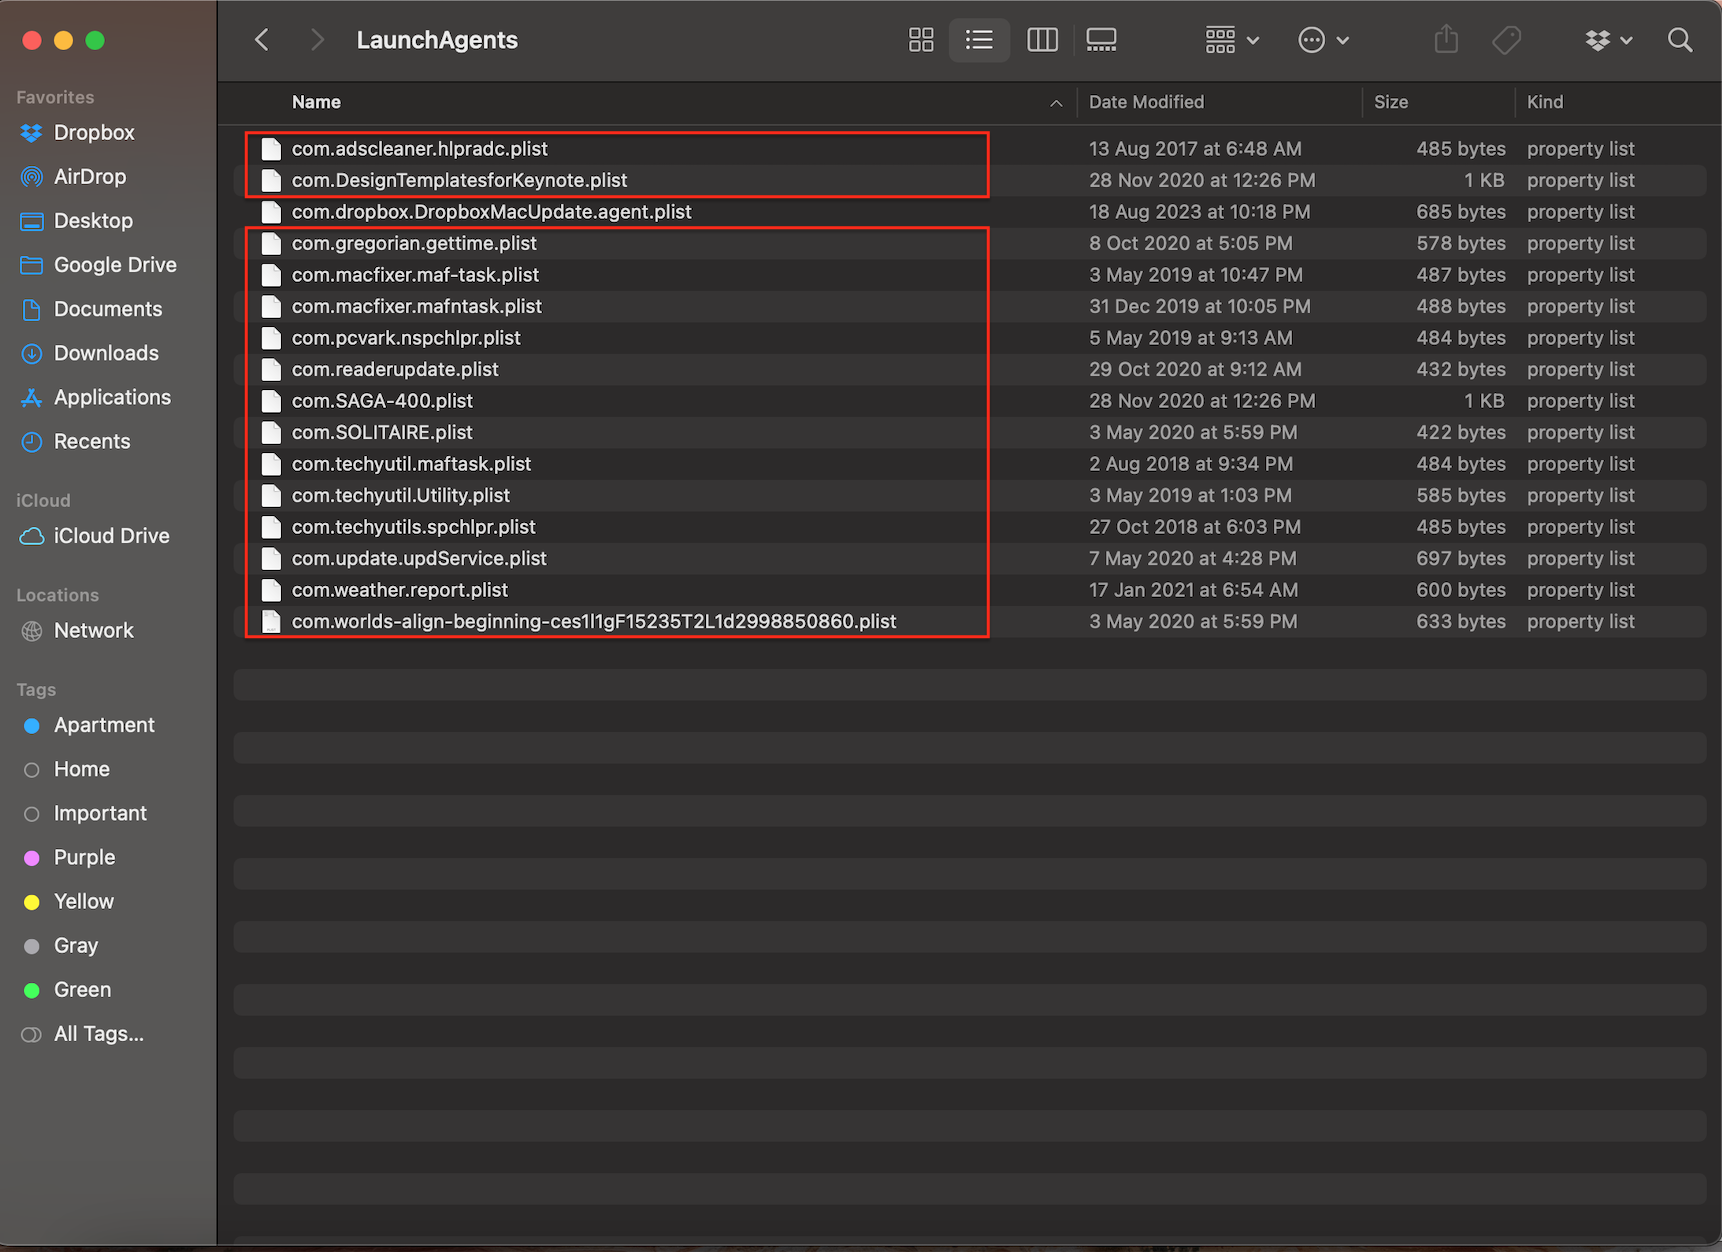The width and height of the screenshot is (1722, 1252).
Task: Select com.adscleaner.hlpradc.plist file
Action: [x=970, y=148]
